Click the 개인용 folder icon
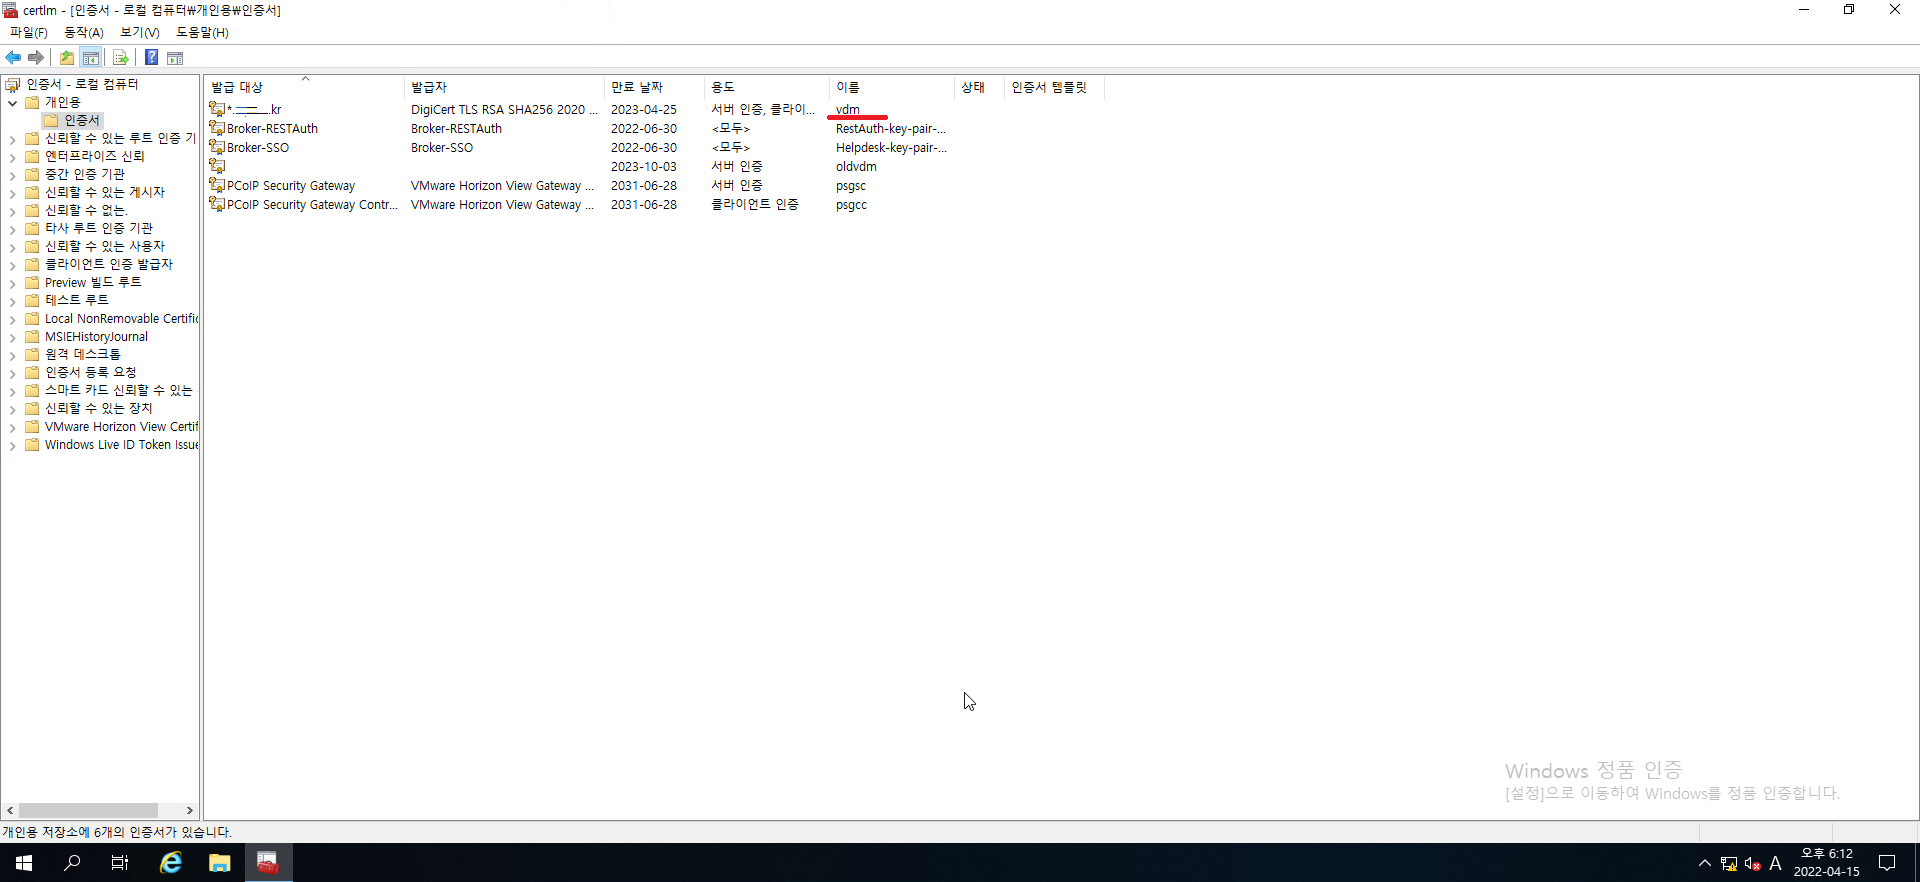The height and width of the screenshot is (882, 1920). pos(32,102)
